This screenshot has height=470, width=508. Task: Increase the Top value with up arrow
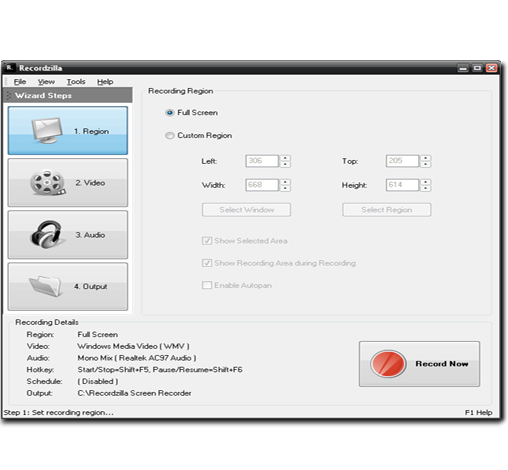(x=426, y=158)
